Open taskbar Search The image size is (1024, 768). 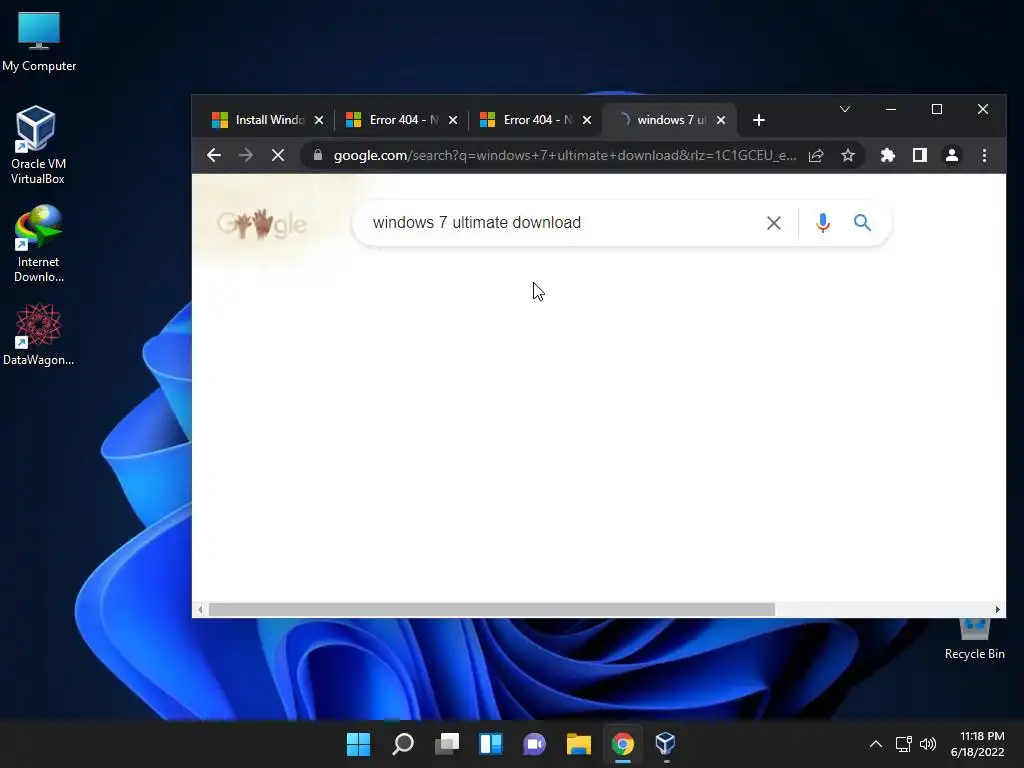402,744
